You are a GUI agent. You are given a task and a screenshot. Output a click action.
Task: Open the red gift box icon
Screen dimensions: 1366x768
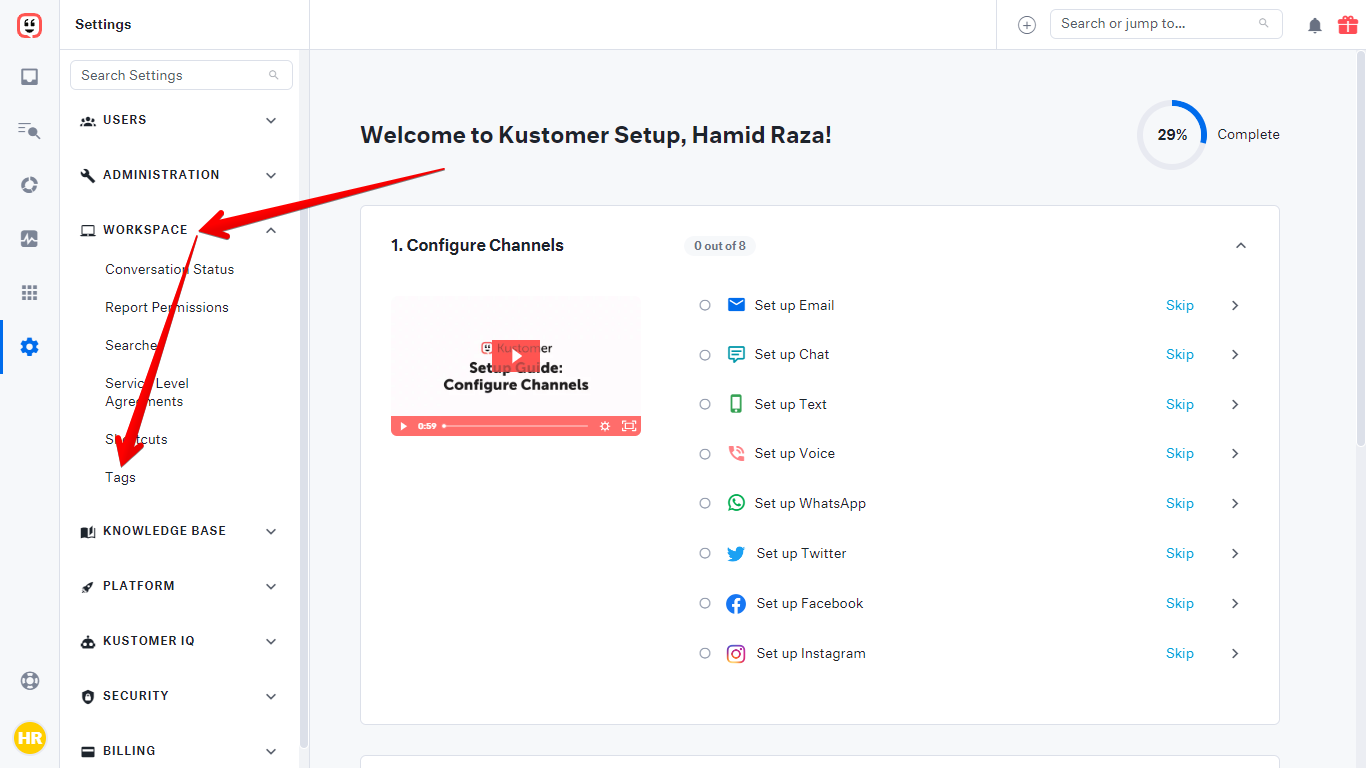point(1348,24)
